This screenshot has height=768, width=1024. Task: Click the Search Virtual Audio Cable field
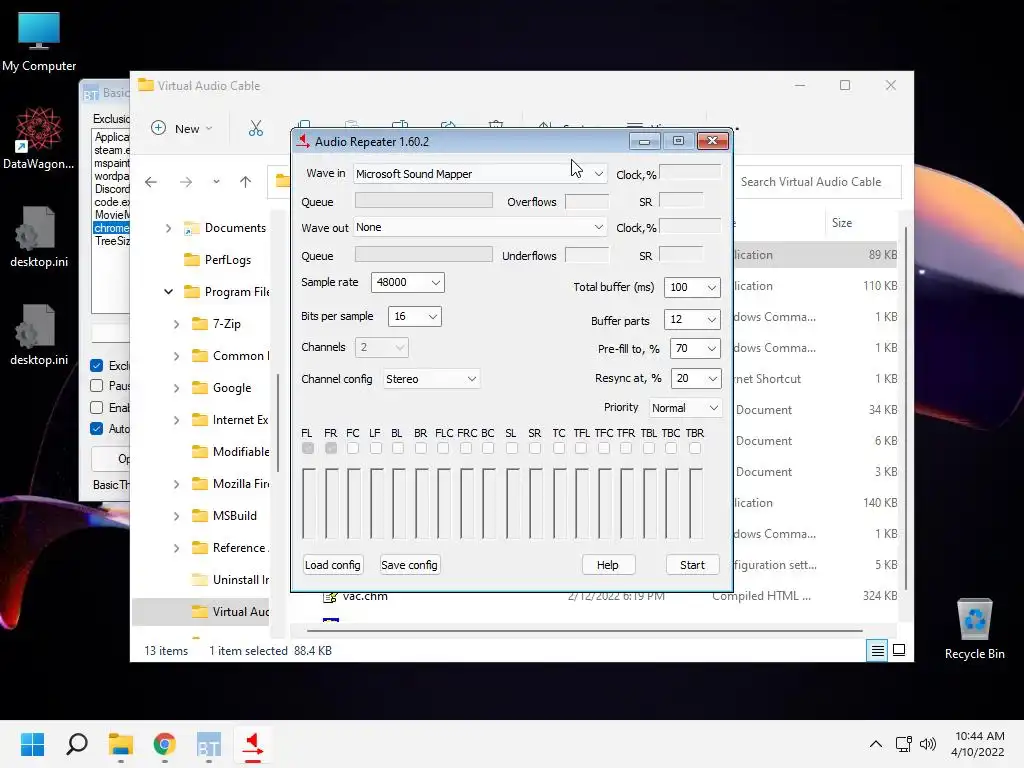(816, 182)
